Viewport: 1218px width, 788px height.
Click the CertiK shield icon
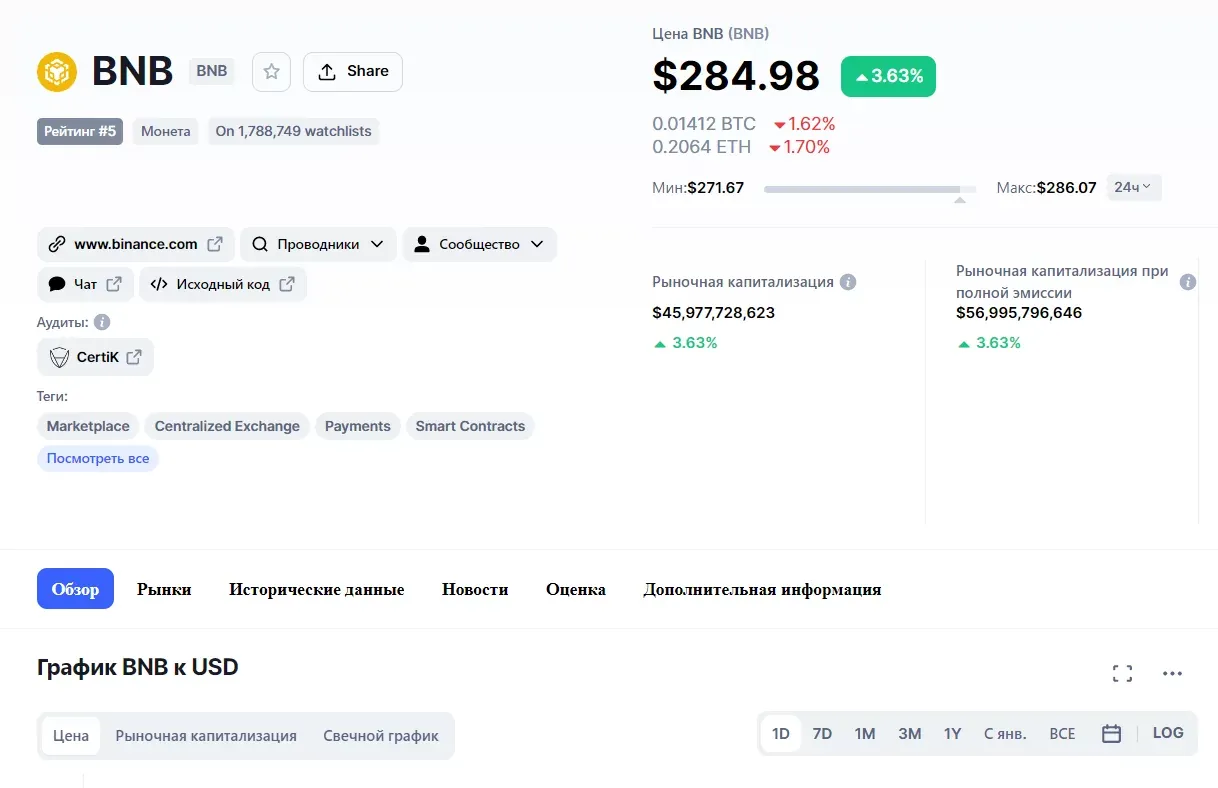59,357
